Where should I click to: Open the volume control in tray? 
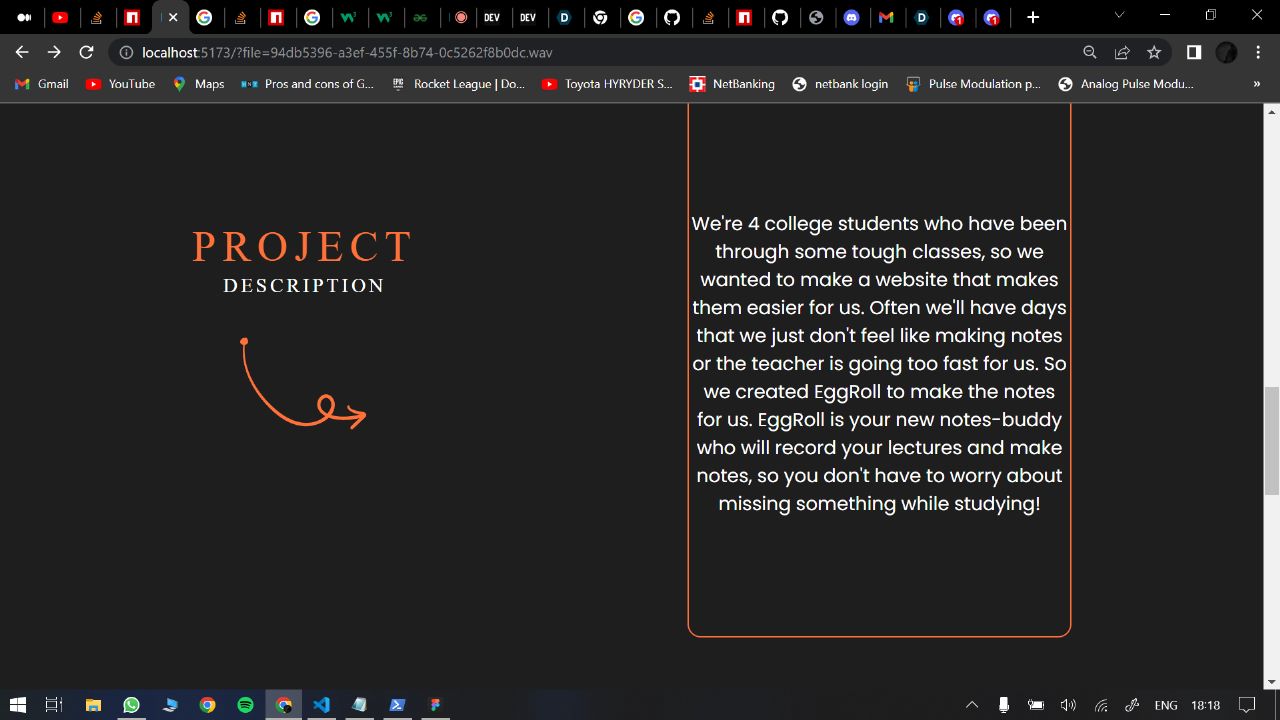1068,705
